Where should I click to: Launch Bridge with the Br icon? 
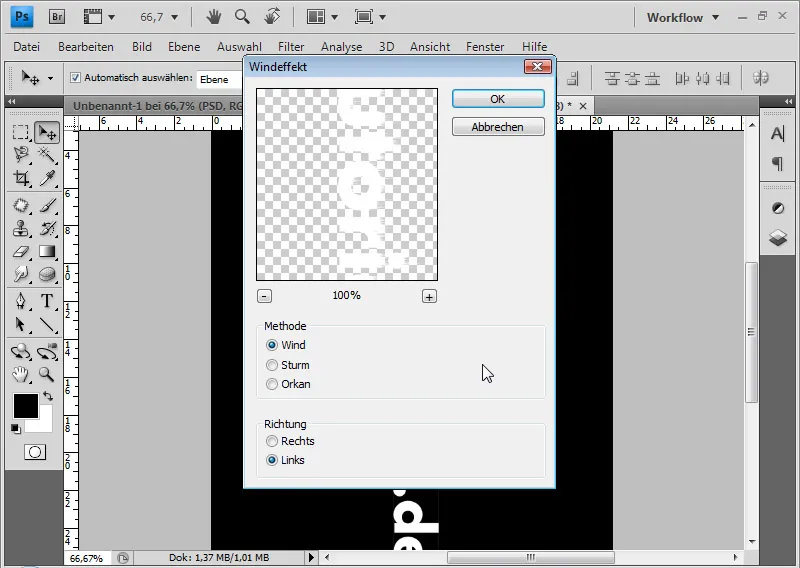pos(57,17)
